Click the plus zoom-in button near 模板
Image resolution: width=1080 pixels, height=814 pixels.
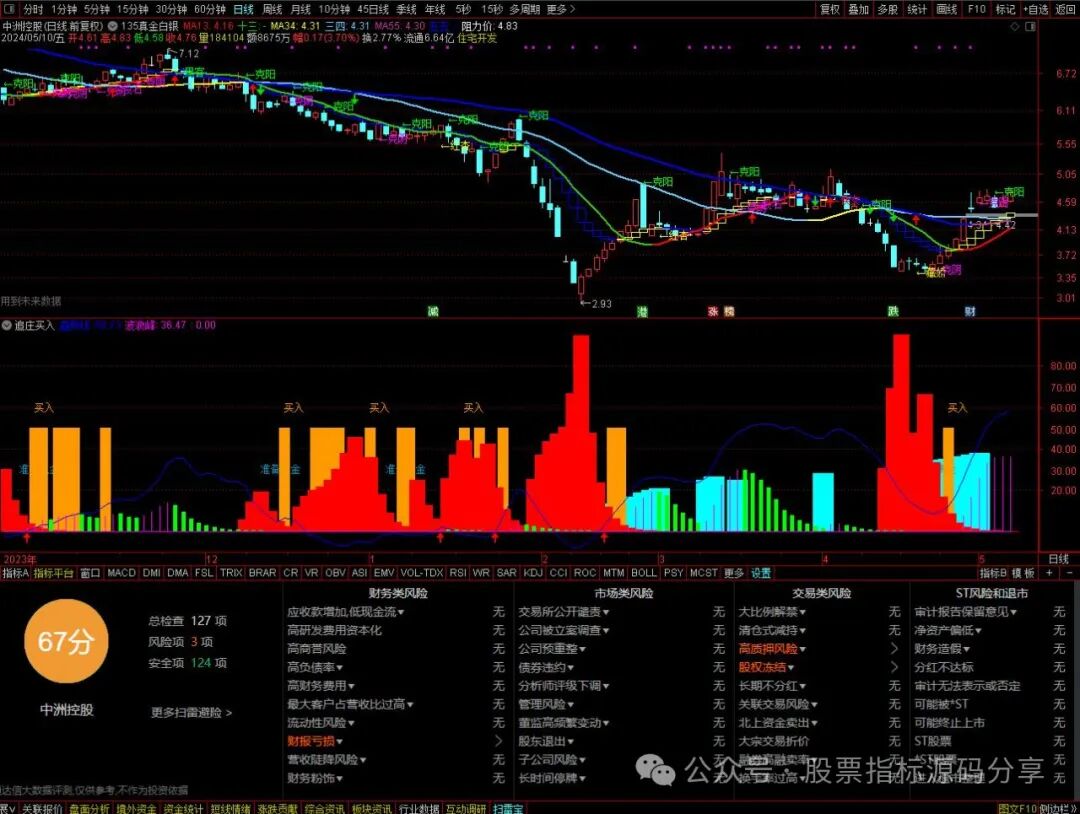pos(1050,572)
